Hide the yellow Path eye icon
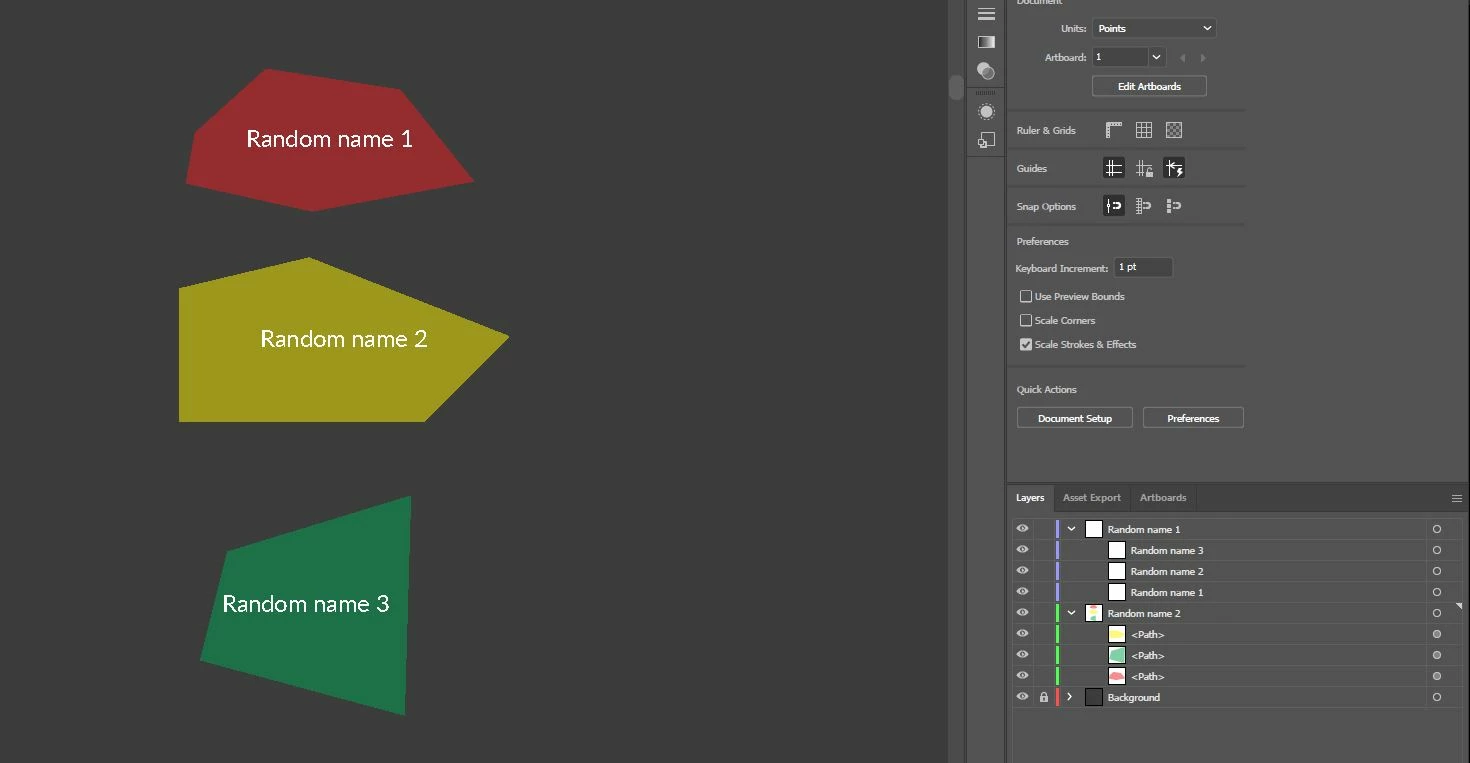 point(1022,634)
